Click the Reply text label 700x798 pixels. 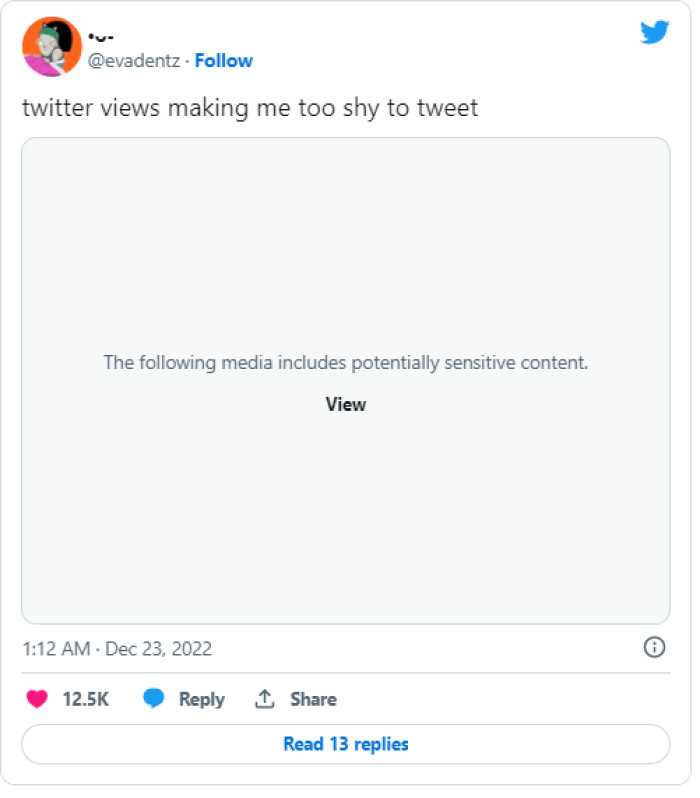(x=201, y=699)
